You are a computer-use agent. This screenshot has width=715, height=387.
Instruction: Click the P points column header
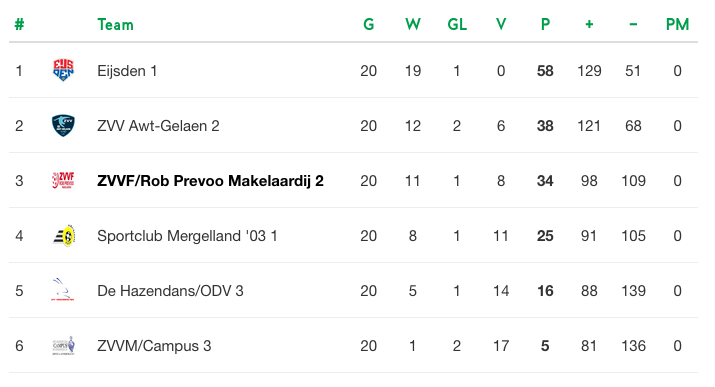(x=545, y=25)
